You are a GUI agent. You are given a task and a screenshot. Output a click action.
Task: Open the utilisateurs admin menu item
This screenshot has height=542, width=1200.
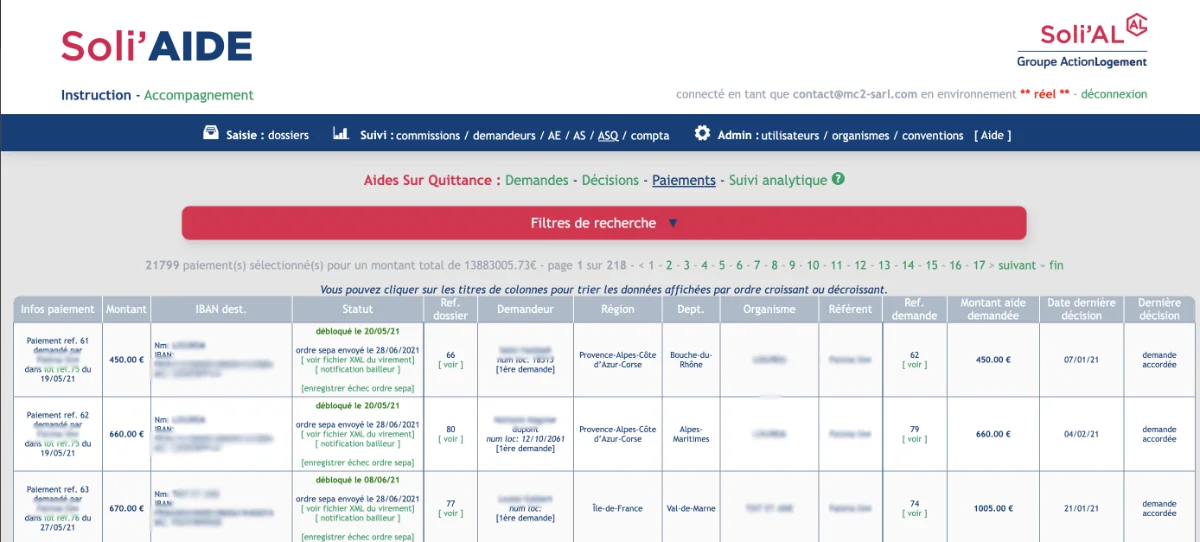pyautogui.click(x=791, y=136)
